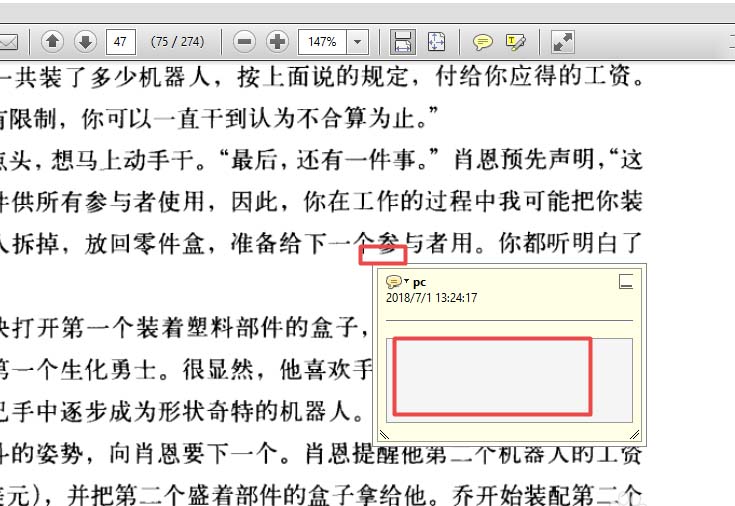Image resolution: width=735 pixels, height=506 pixels.
Task: Click the previous page up-arrow button
Action: (x=53, y=42)
